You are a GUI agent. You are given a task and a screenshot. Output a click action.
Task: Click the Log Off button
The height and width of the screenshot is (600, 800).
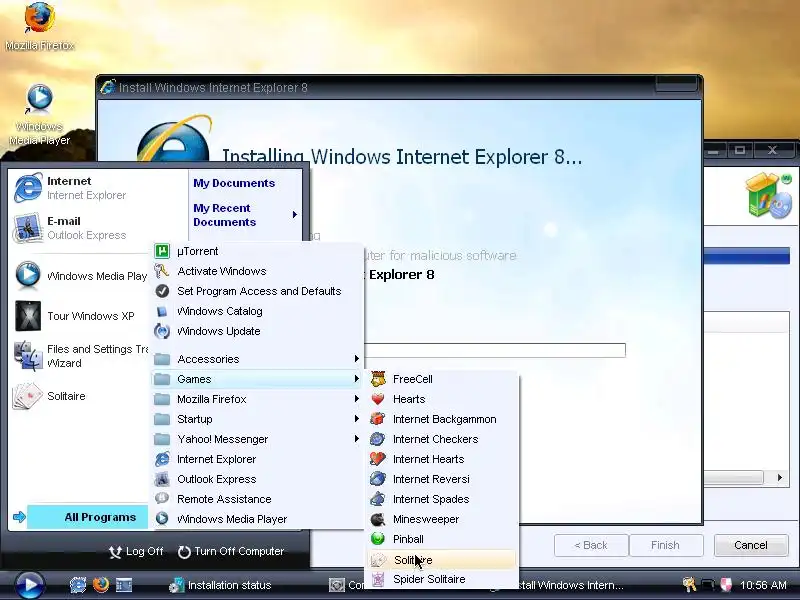[136, 552]
